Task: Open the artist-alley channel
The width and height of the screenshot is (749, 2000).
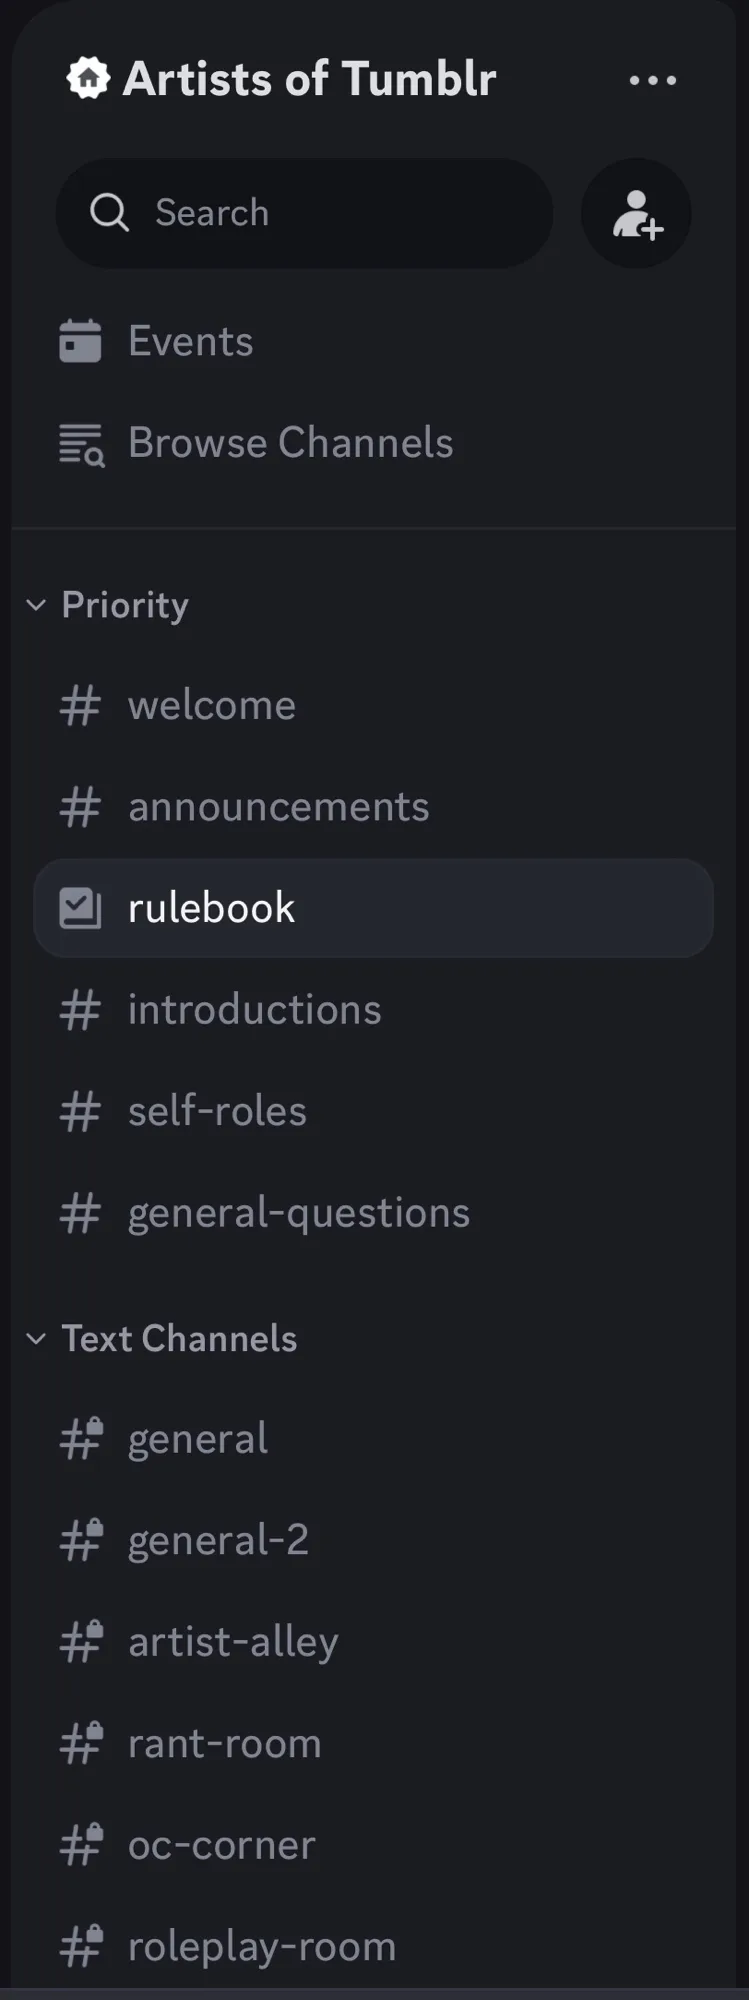Action: tap(374, 1642)
